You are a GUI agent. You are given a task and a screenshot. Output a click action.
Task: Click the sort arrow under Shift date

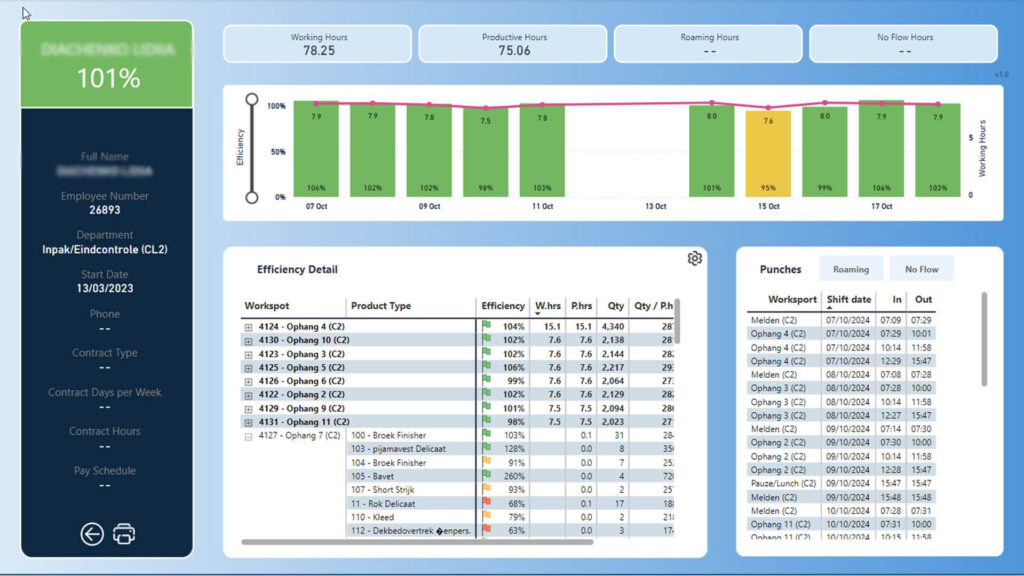tap(830, 309)
